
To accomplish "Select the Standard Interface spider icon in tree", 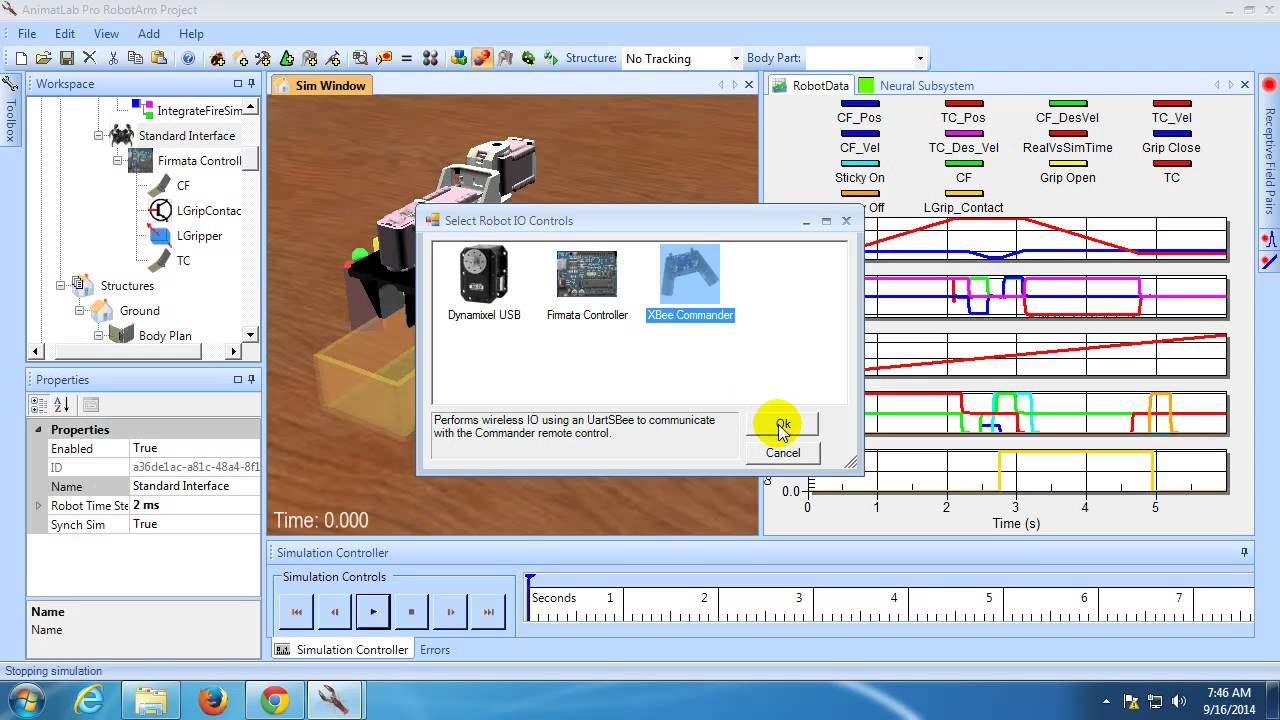I will (x=122, y=135).
